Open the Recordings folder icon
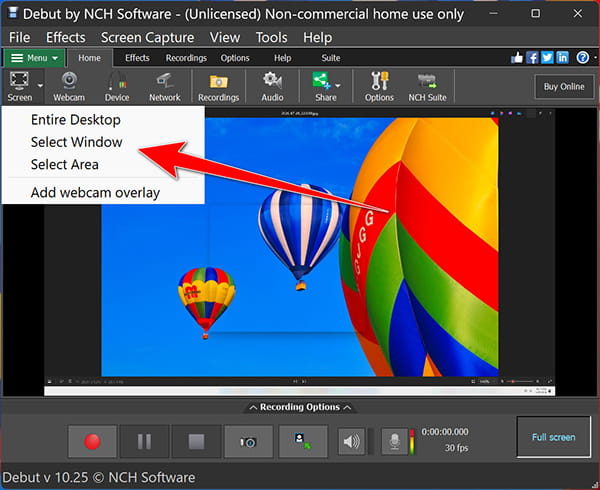 click(218, 86)
